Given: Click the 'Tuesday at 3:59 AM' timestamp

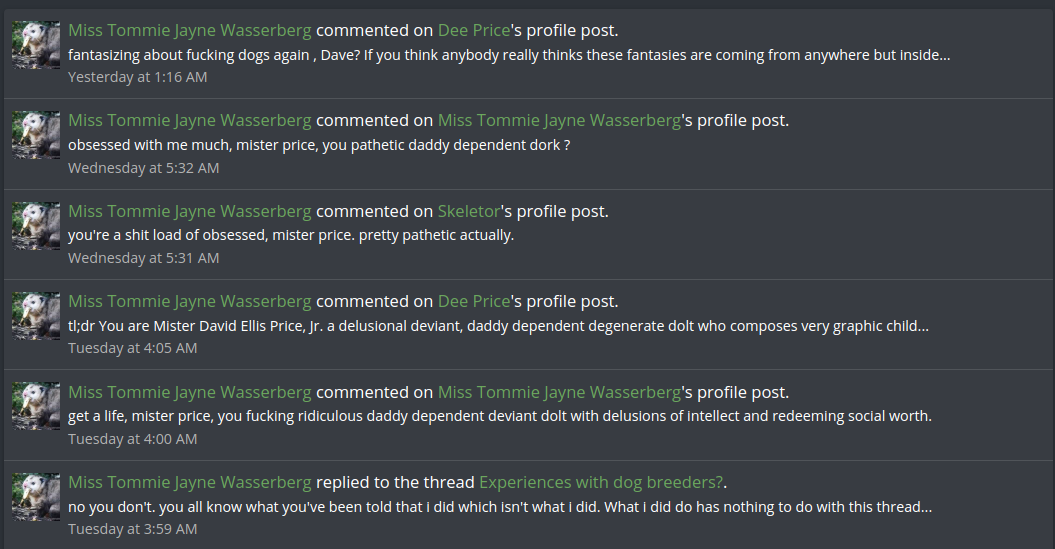Looking at the screenshot, I should [133, 529].
